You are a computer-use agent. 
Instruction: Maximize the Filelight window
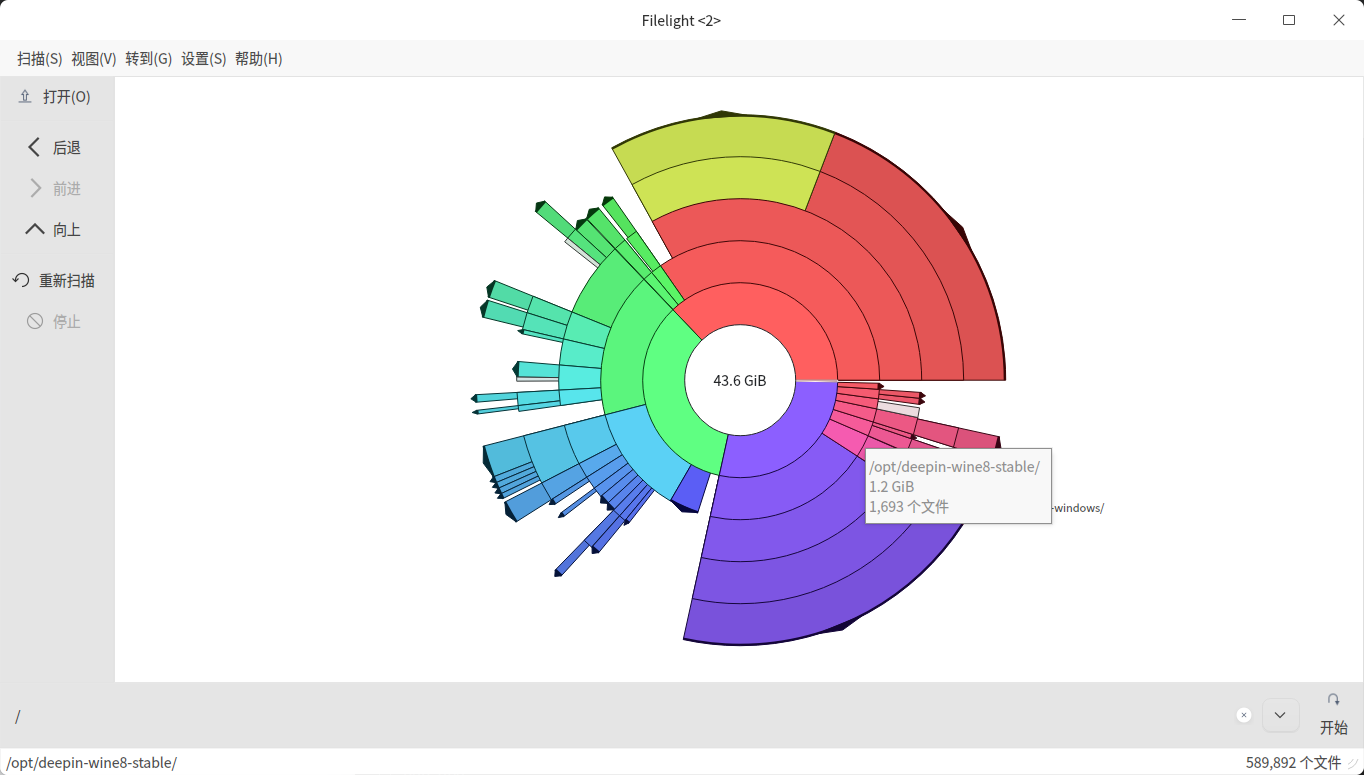tap(1289, 20)
